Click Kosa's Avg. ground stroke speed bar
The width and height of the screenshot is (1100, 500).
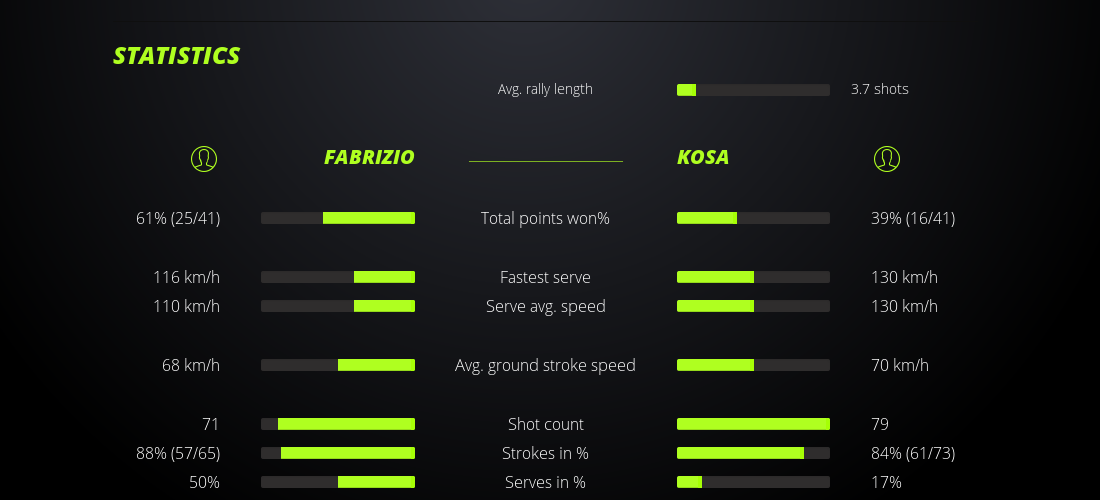(753, 365)
